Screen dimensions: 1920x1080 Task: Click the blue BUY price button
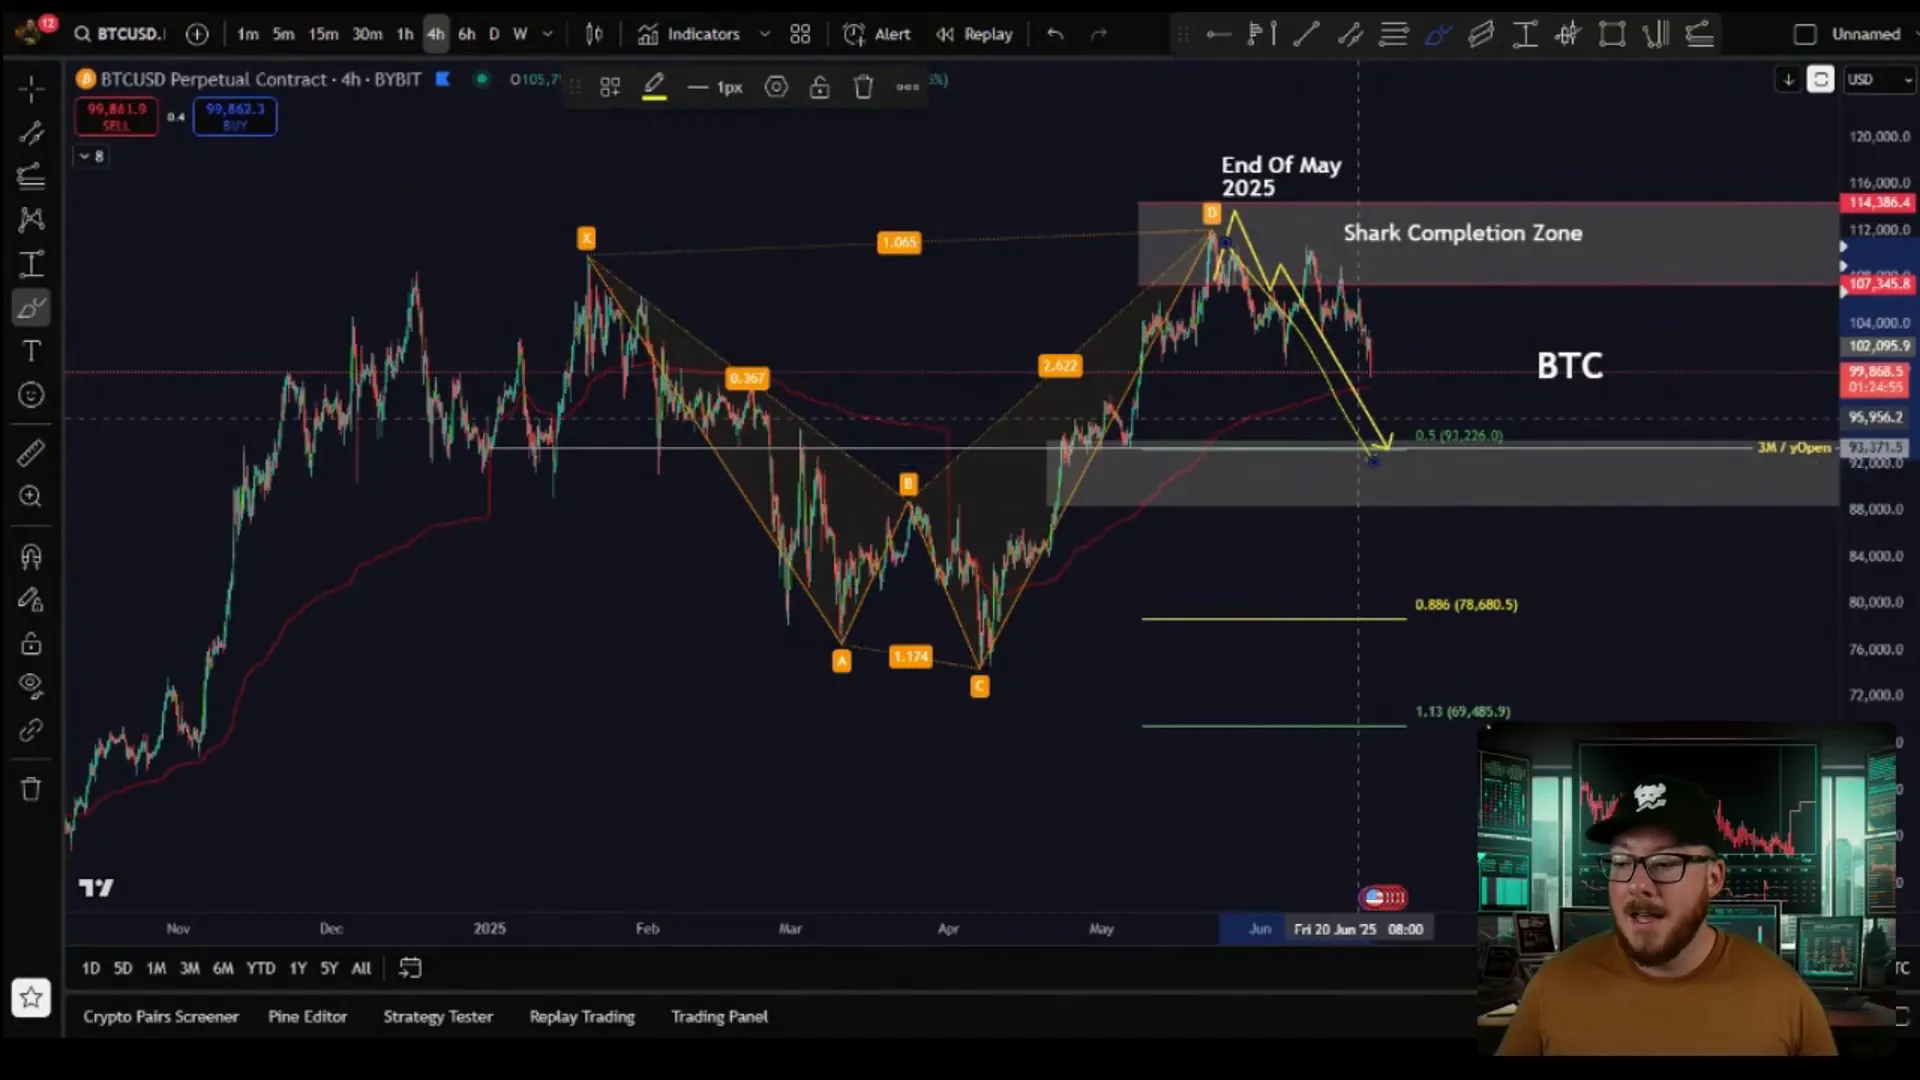235,116
